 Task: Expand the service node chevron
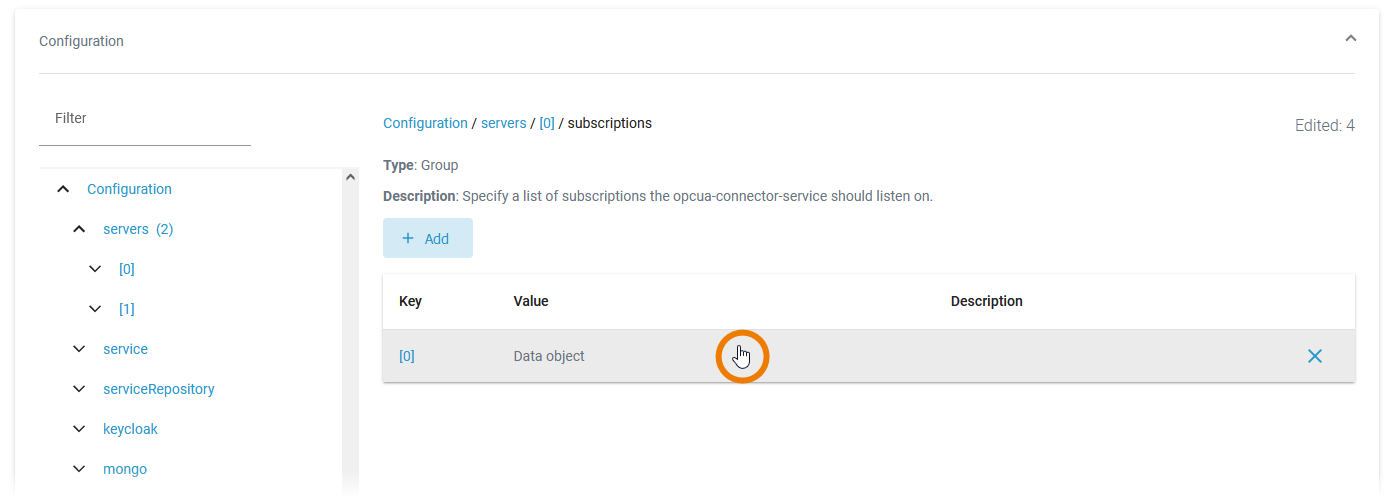click(79, 349)
